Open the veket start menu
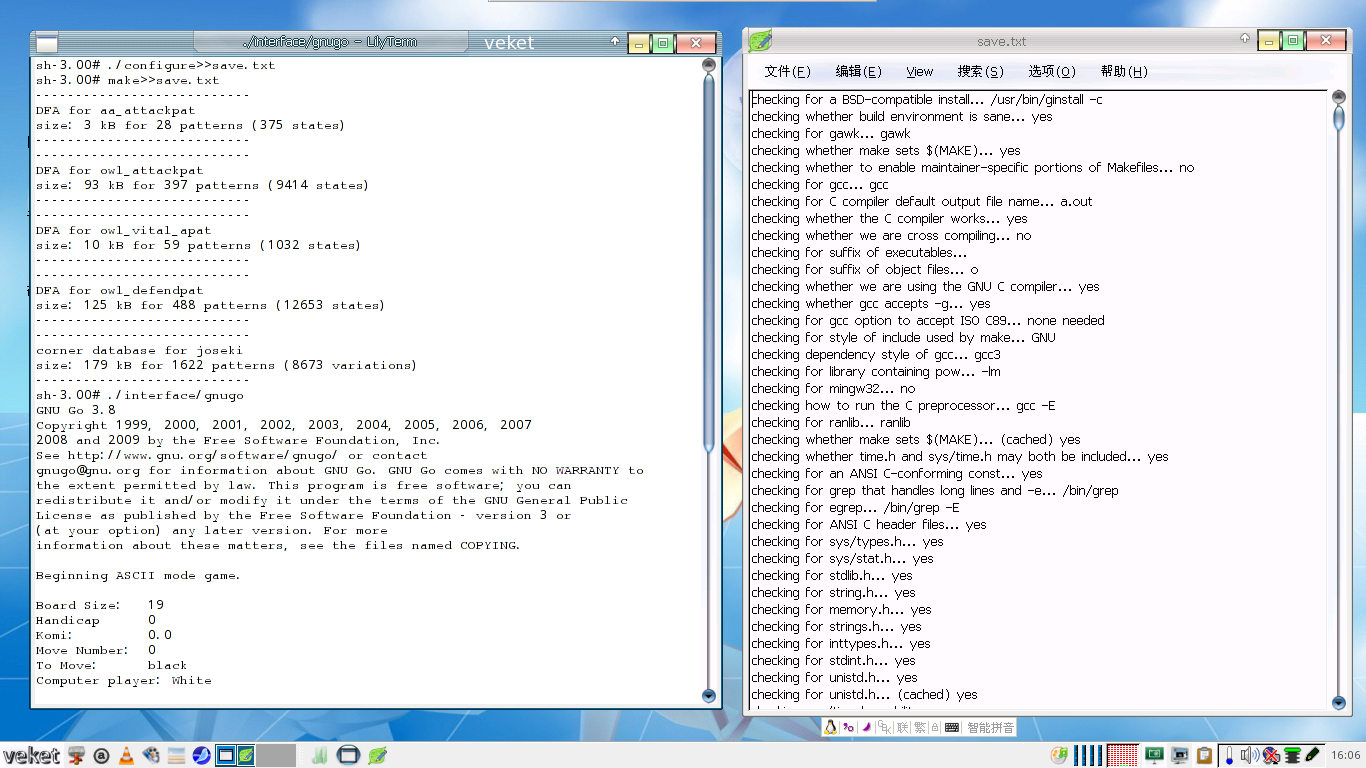 (32, 755)
